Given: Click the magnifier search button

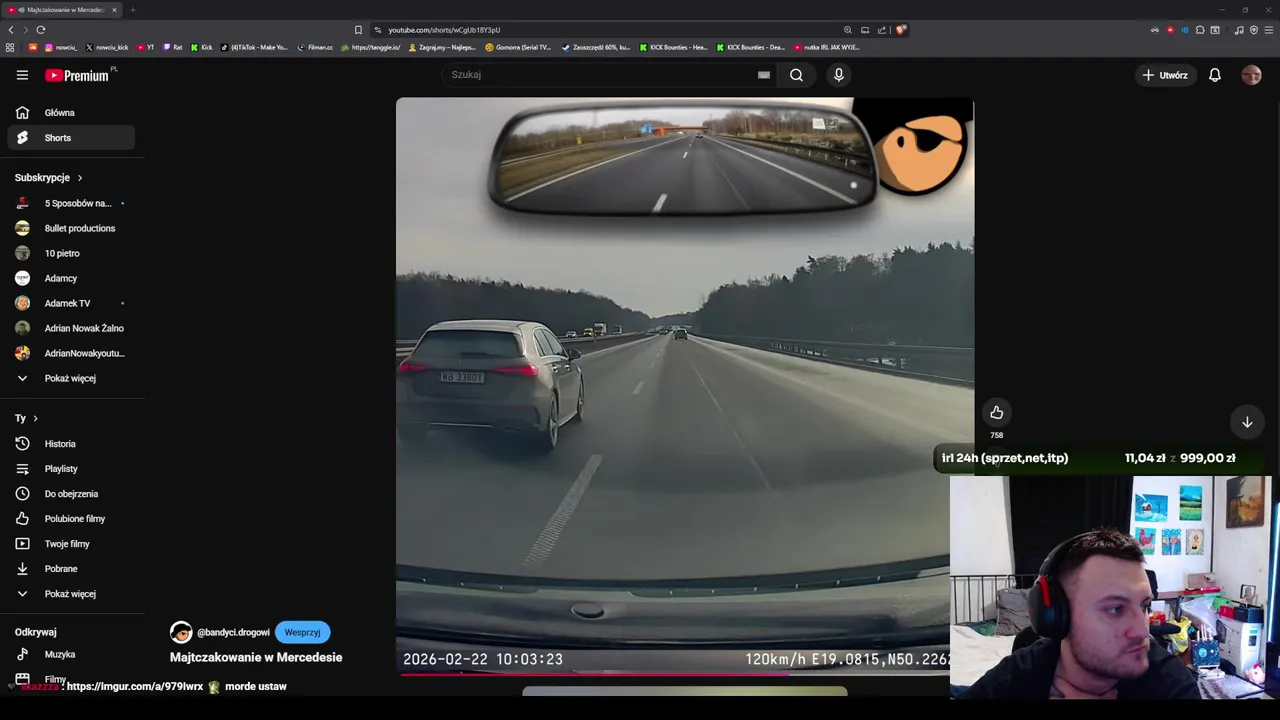Looking at the screenshot, I should pos(796,75).
